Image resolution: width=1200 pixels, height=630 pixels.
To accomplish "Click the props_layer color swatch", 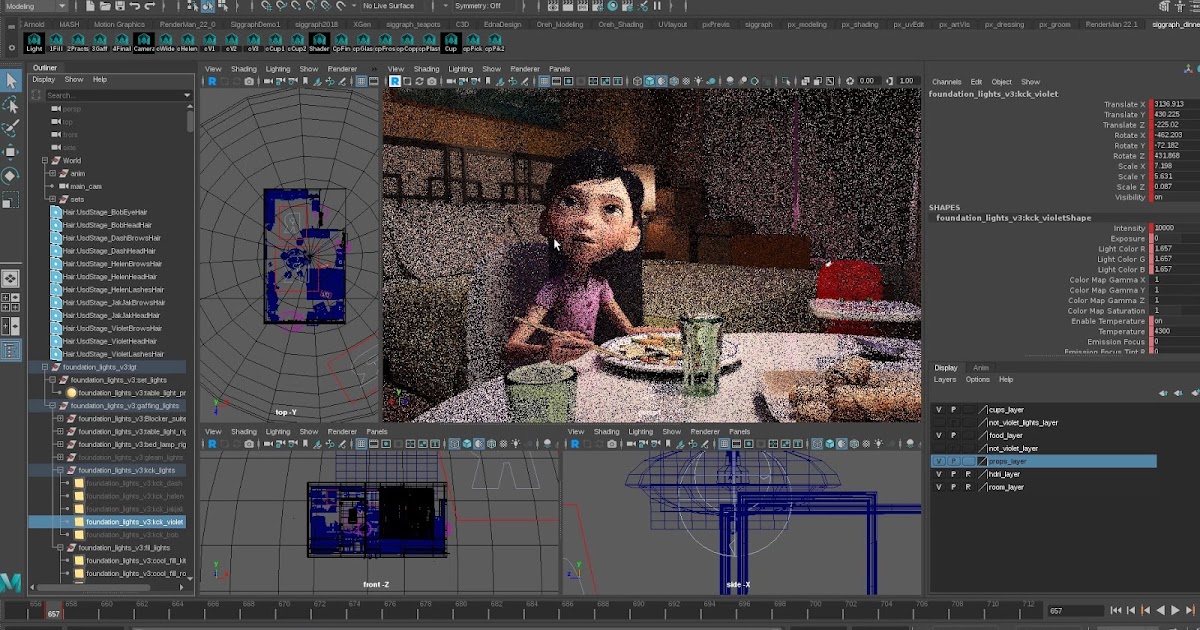I will (981, 461).
